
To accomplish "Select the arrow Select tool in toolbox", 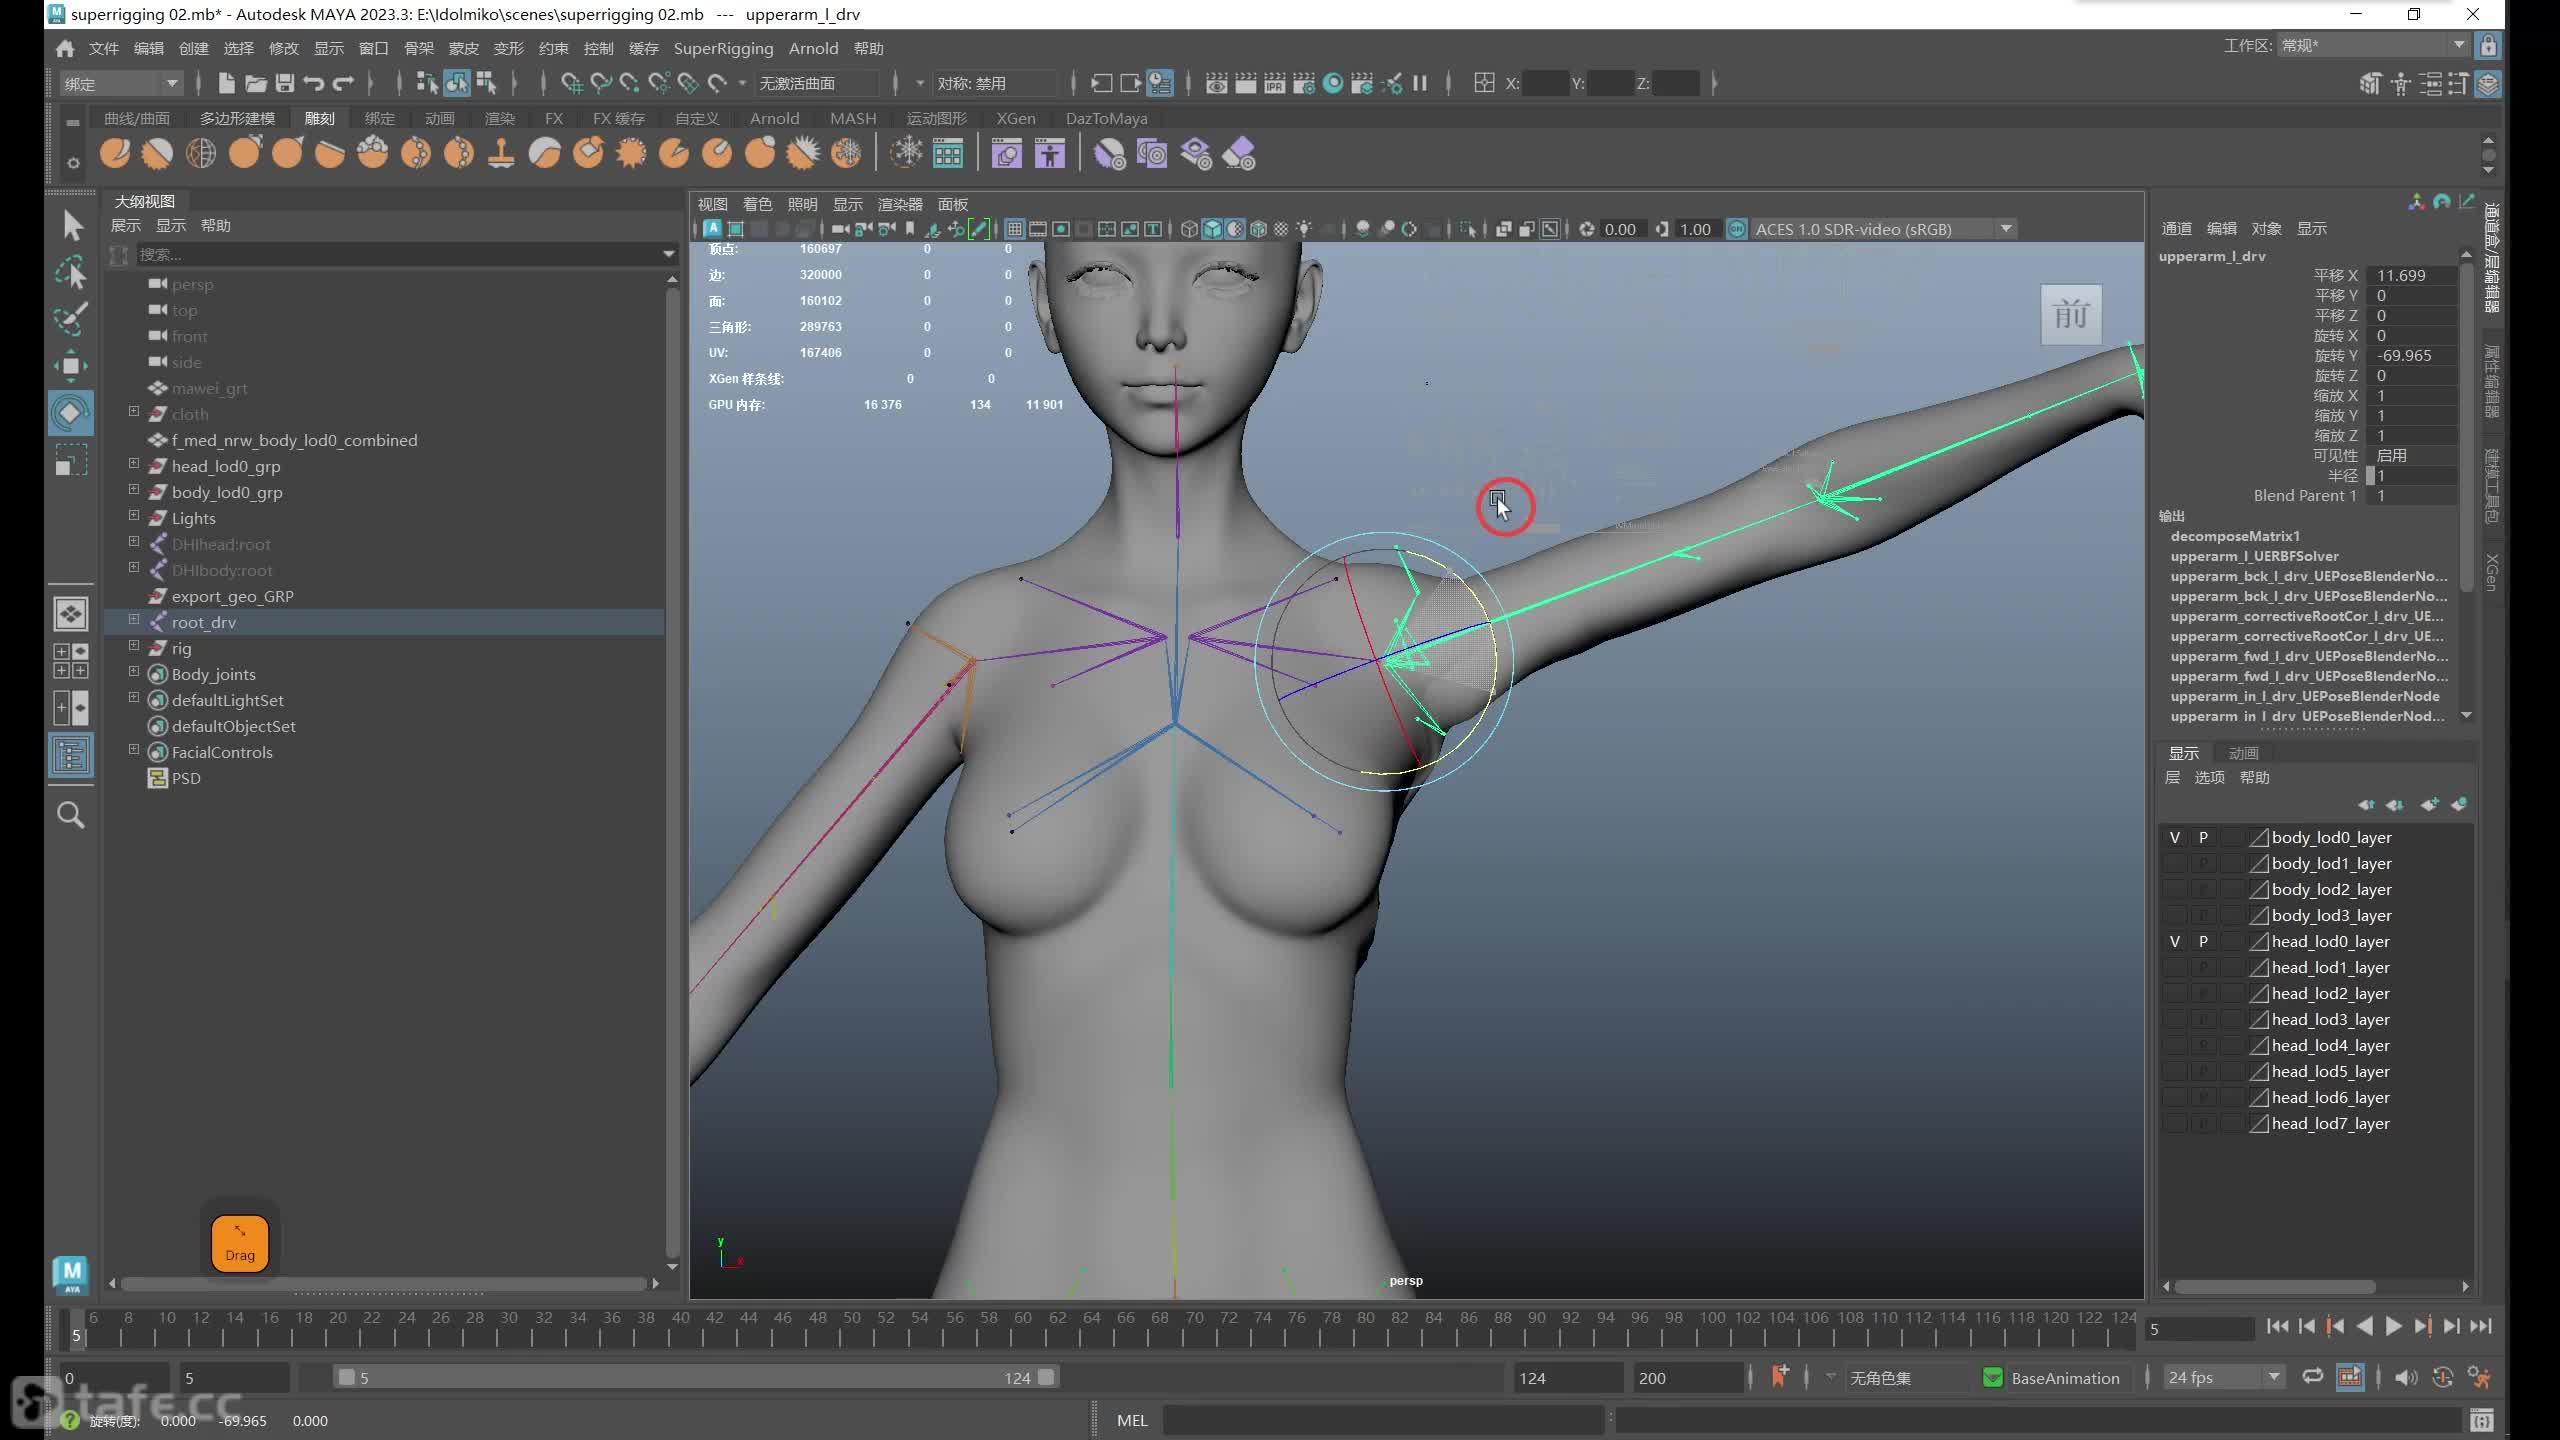I will pyautogui.click(x=72, y=225).
